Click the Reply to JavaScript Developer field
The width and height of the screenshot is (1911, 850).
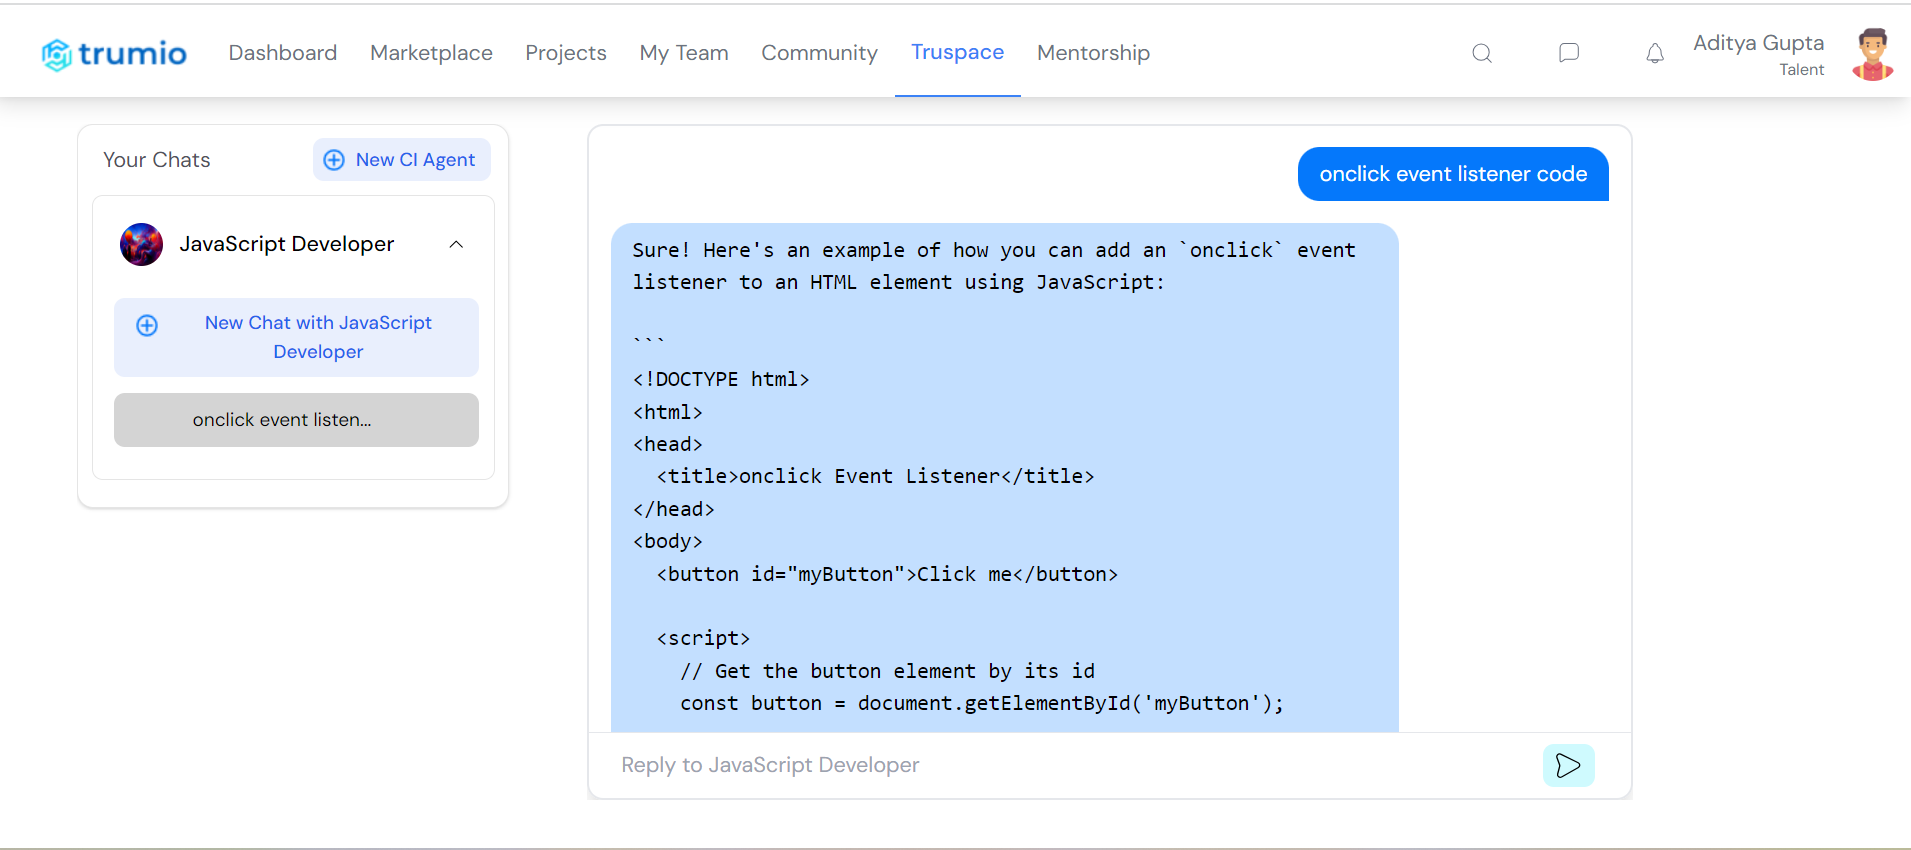1070,766
